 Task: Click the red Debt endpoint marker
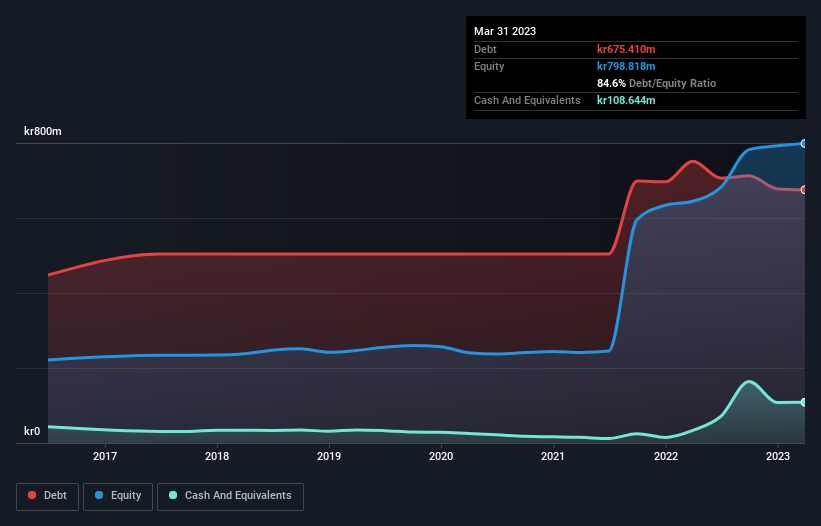pos(804,189)
